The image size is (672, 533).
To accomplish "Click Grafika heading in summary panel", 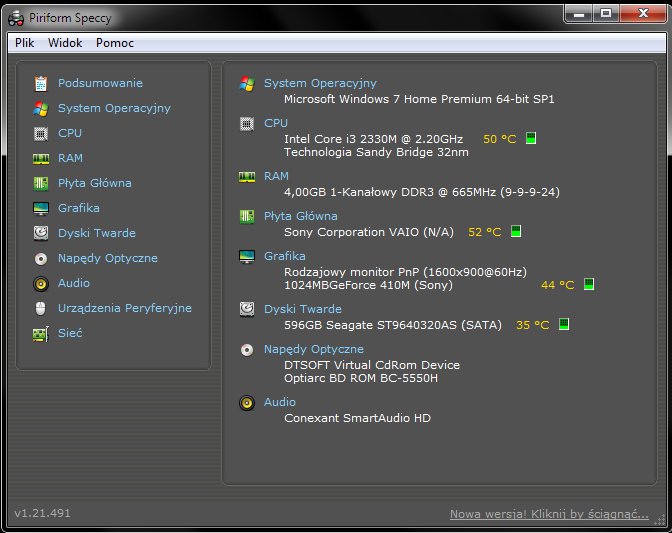I will [x=285, y=256].
